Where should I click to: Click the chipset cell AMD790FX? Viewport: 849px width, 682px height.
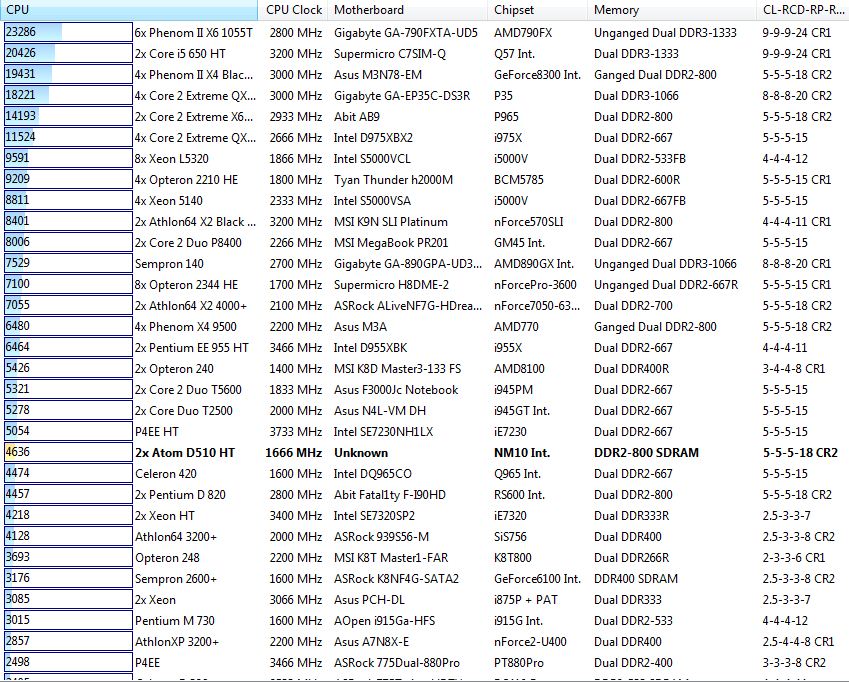523,33
